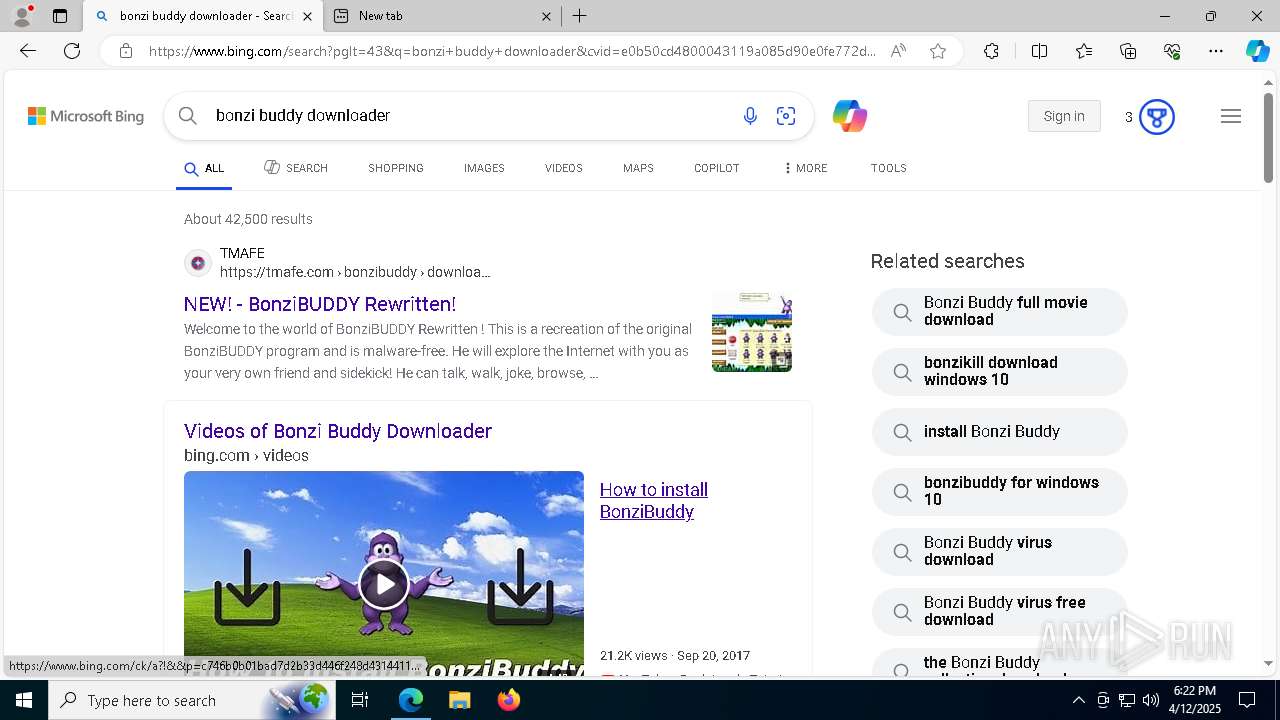Close the bonzi buddy downloader tab
Image resolution: width=1280 pixels, height=720 pixels.
point(307,16)
